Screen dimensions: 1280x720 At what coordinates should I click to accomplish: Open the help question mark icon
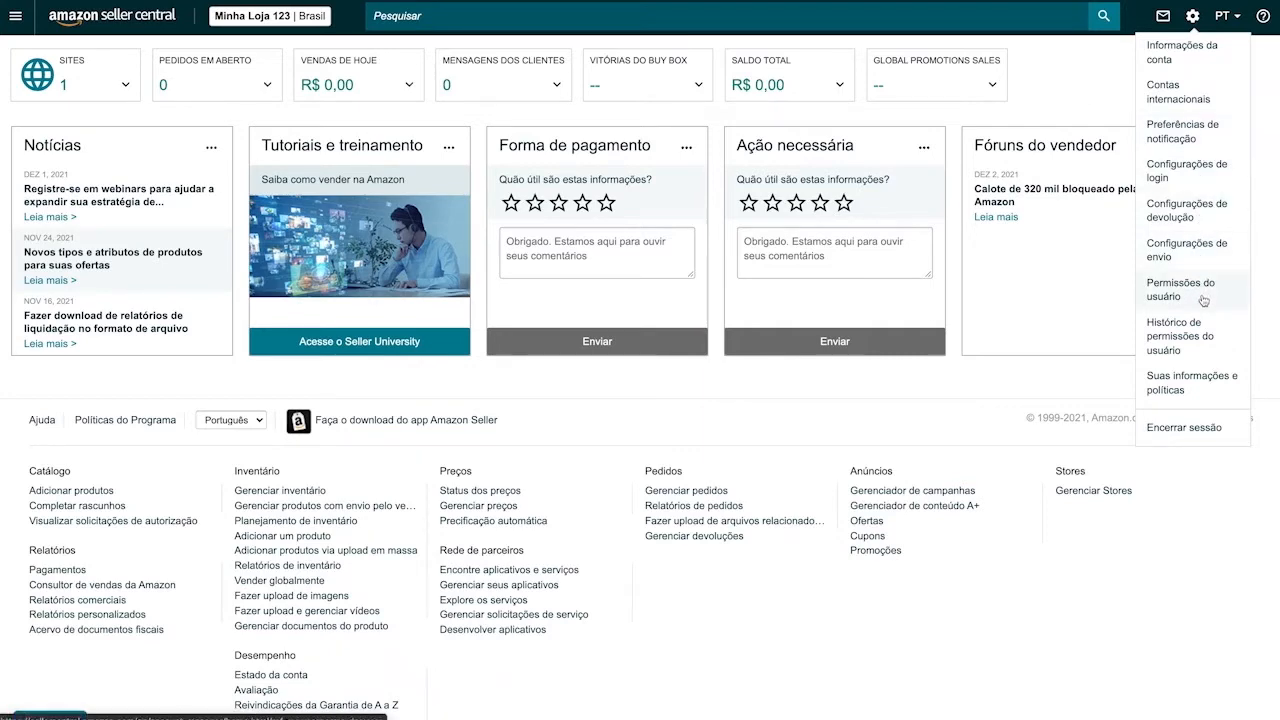pyautogui.click(x=1263, y=16)
